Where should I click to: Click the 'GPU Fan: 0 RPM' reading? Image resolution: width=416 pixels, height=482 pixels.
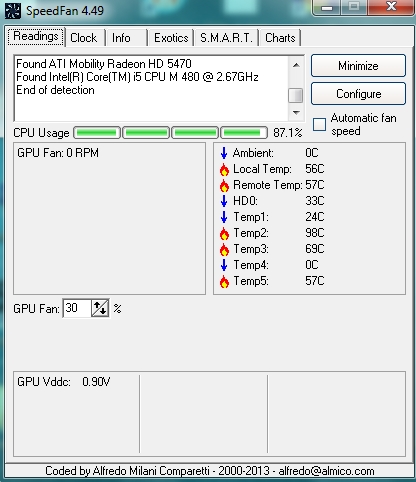58,153
